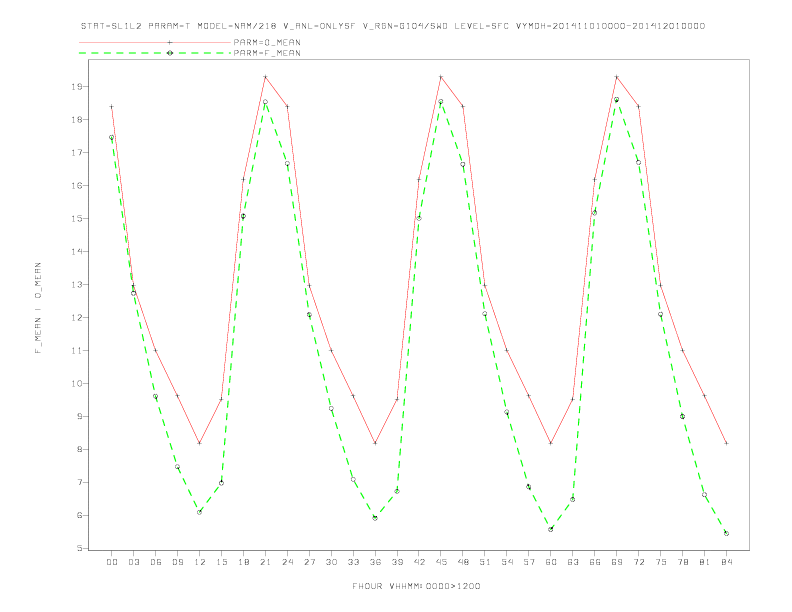The width and height of the screenshot is (792, 612).
Task: Click green F_MEAN circle marker at hour 12
Action: pyautogui.click(x=200, y=512)
